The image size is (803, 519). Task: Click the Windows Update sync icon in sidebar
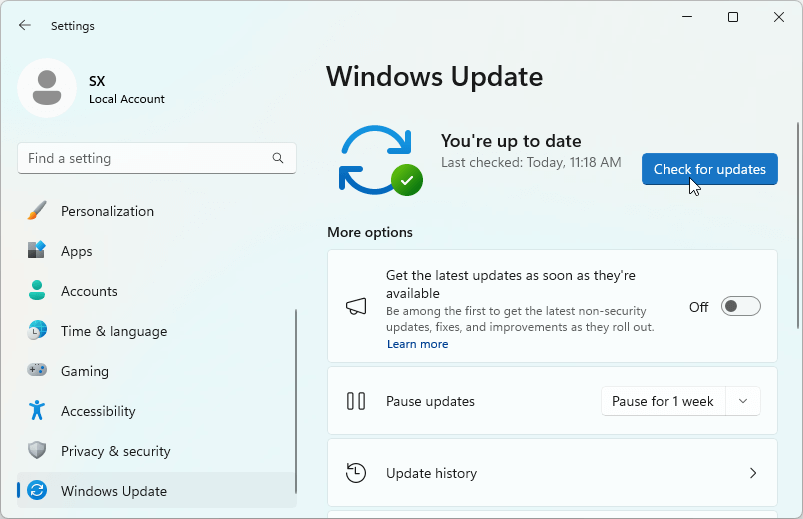pos(37,490)
